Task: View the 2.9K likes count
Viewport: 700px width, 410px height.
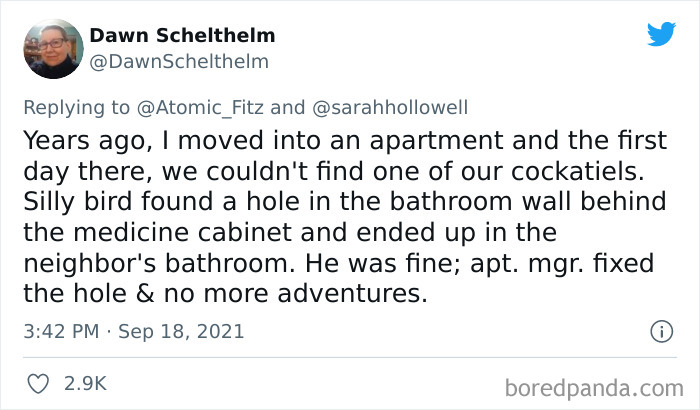Action: [x=86, y=383]
